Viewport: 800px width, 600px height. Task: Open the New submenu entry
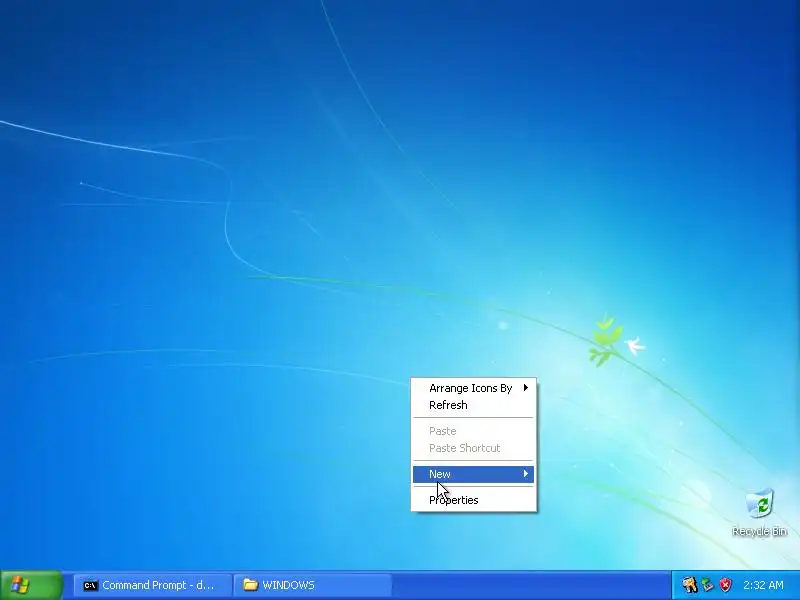pyautogui.click(x=473, y=474)
